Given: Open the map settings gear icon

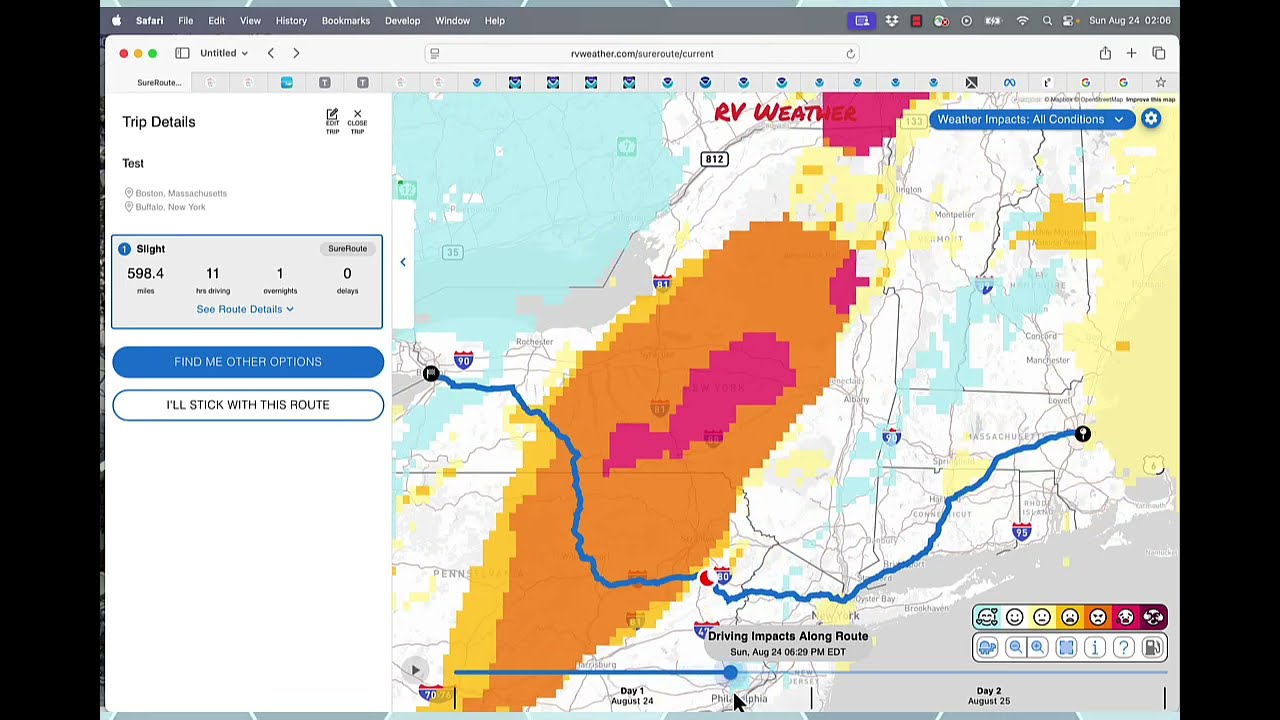Looking at the screenshot, I should 1151,119.
